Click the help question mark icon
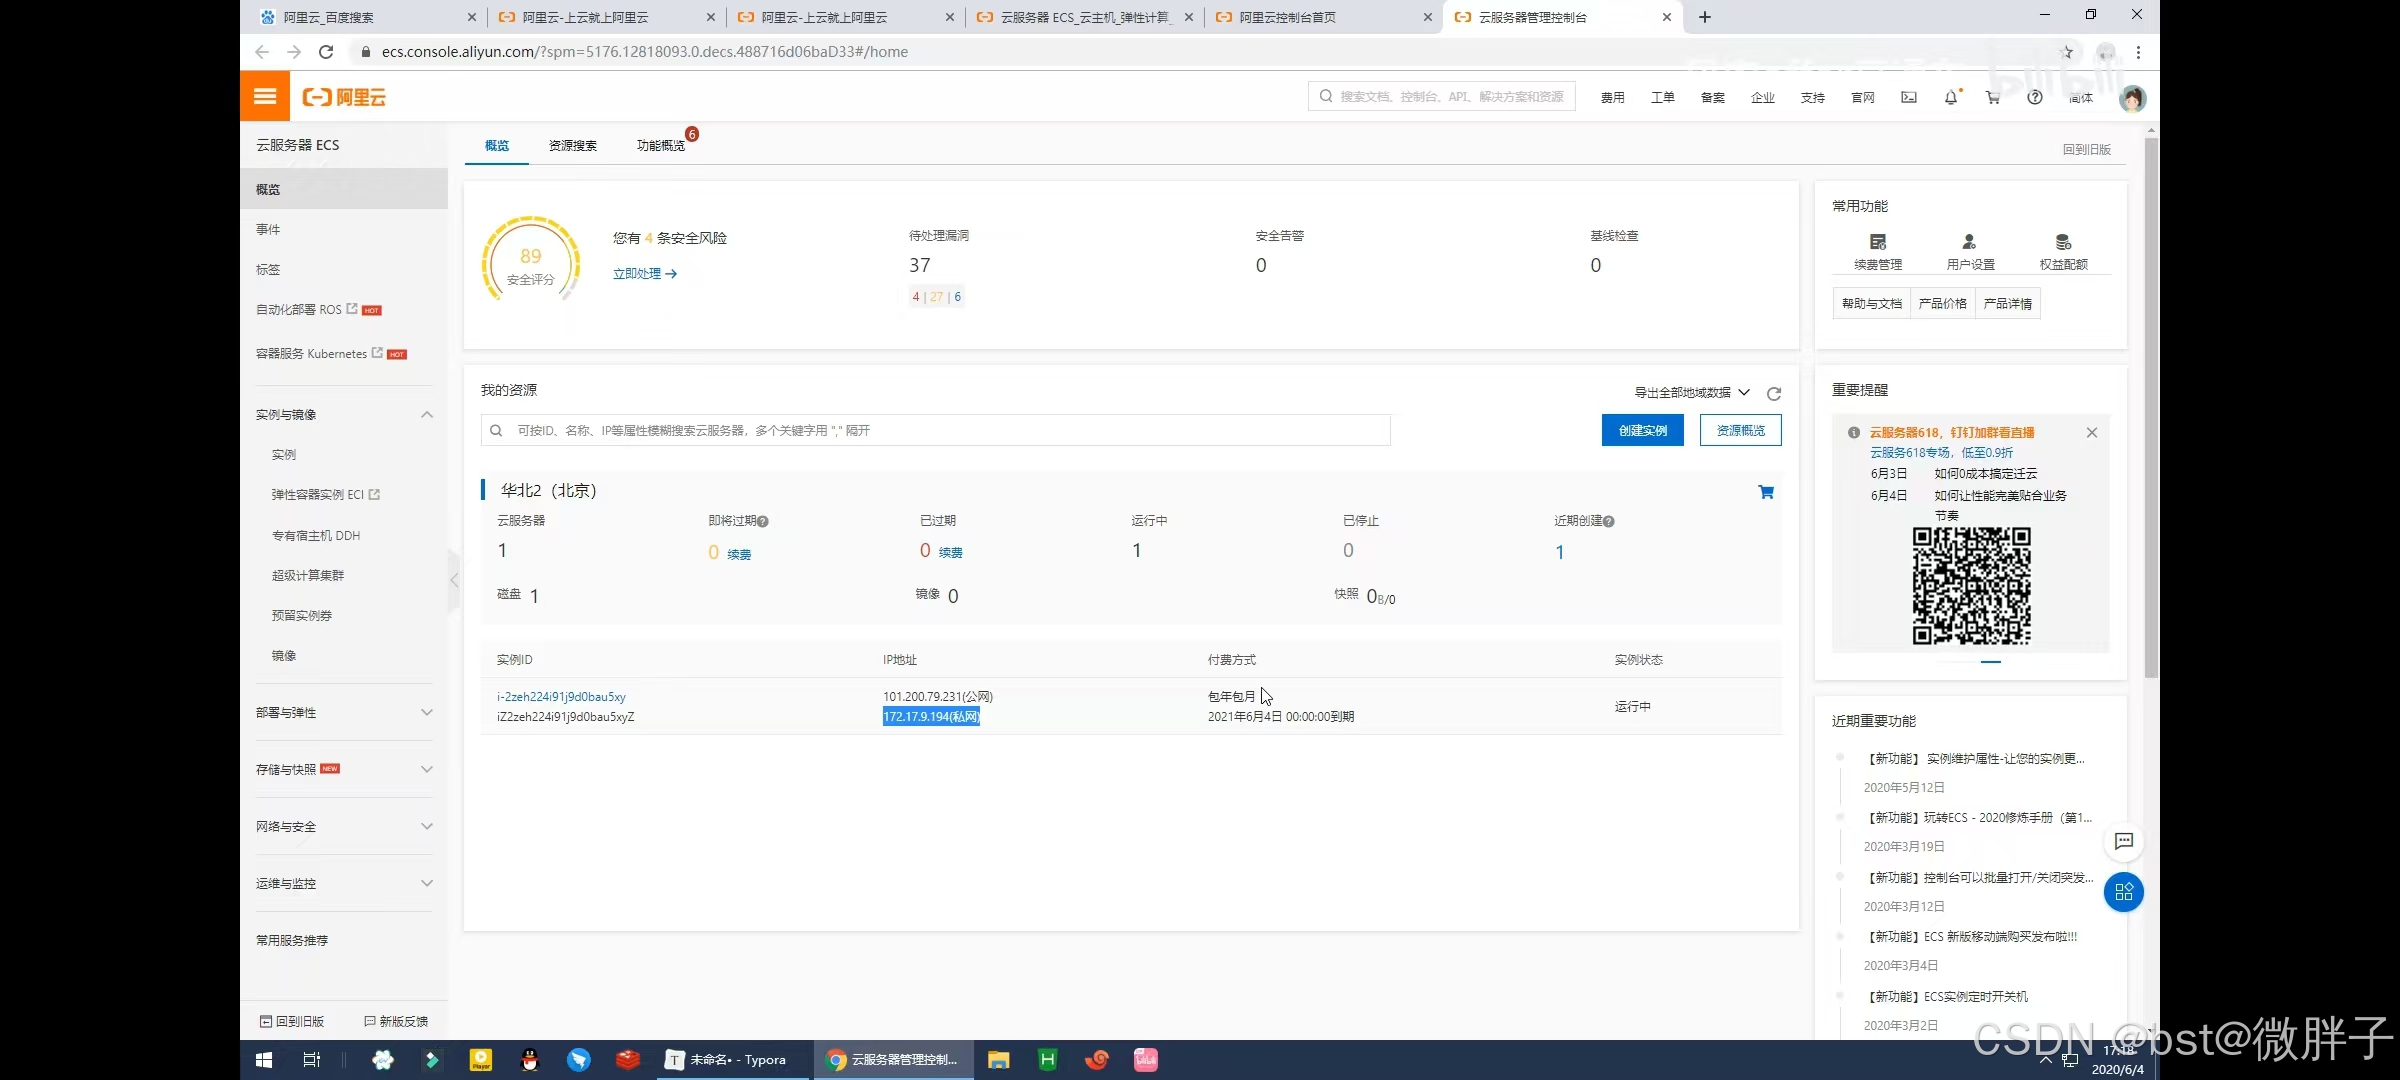 tap(2034, 97)
